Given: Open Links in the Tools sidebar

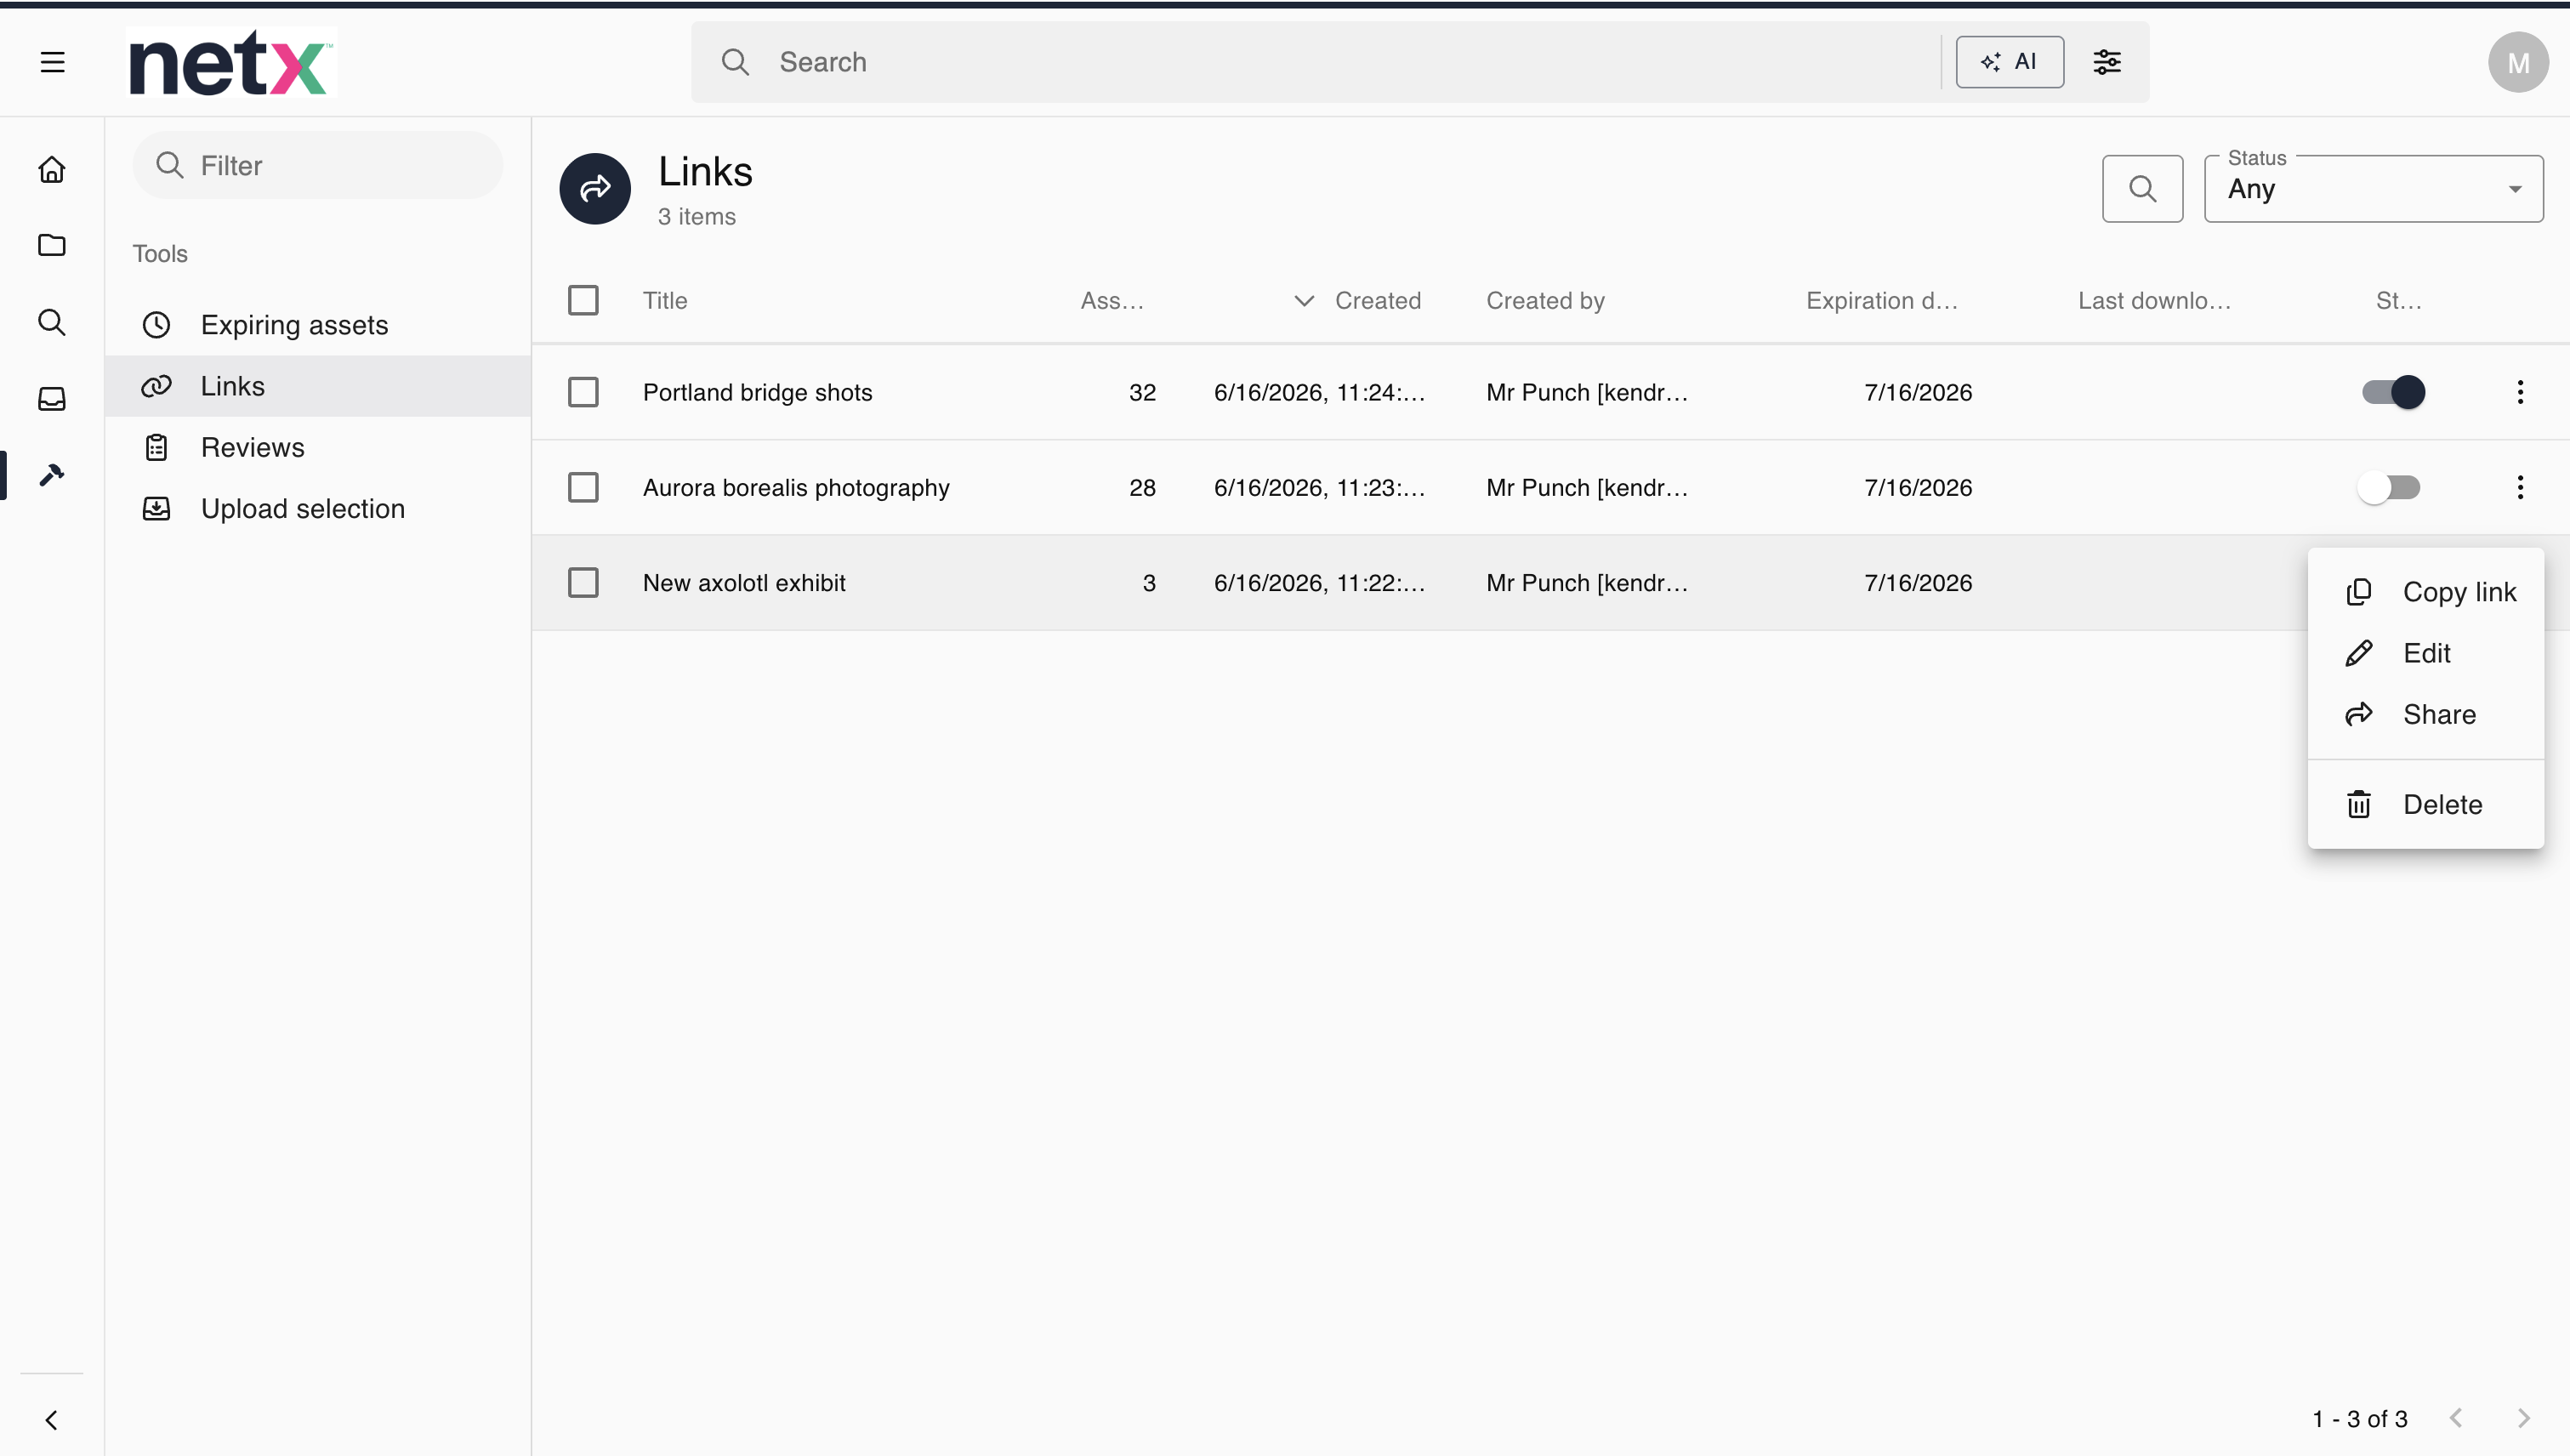Looking at the screenshot, I should coord(318,386).
